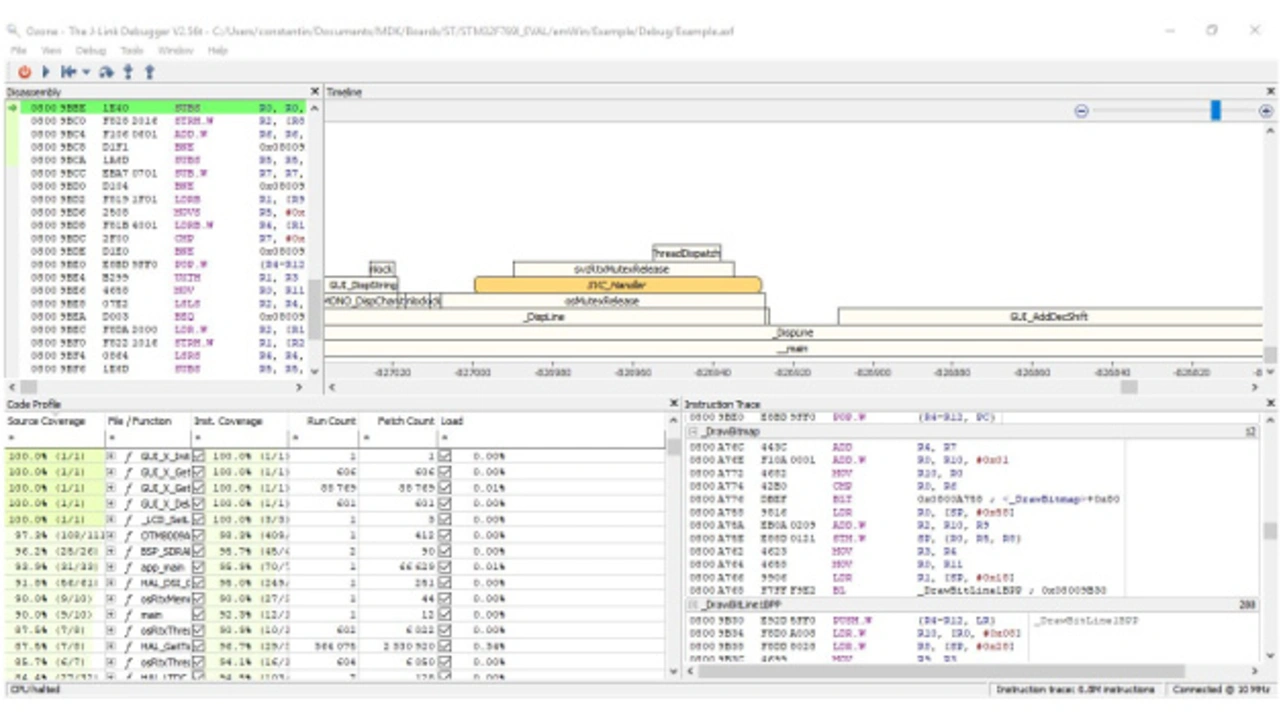The image size is (1280, 721).
Task: Toggle Inst. Coverage checkbox for app_main
Action: pos(198,566)
